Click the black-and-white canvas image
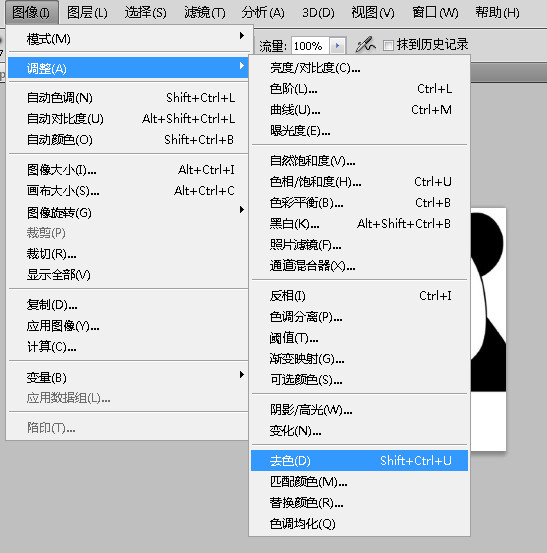The image size is (547, 553). 488,329
